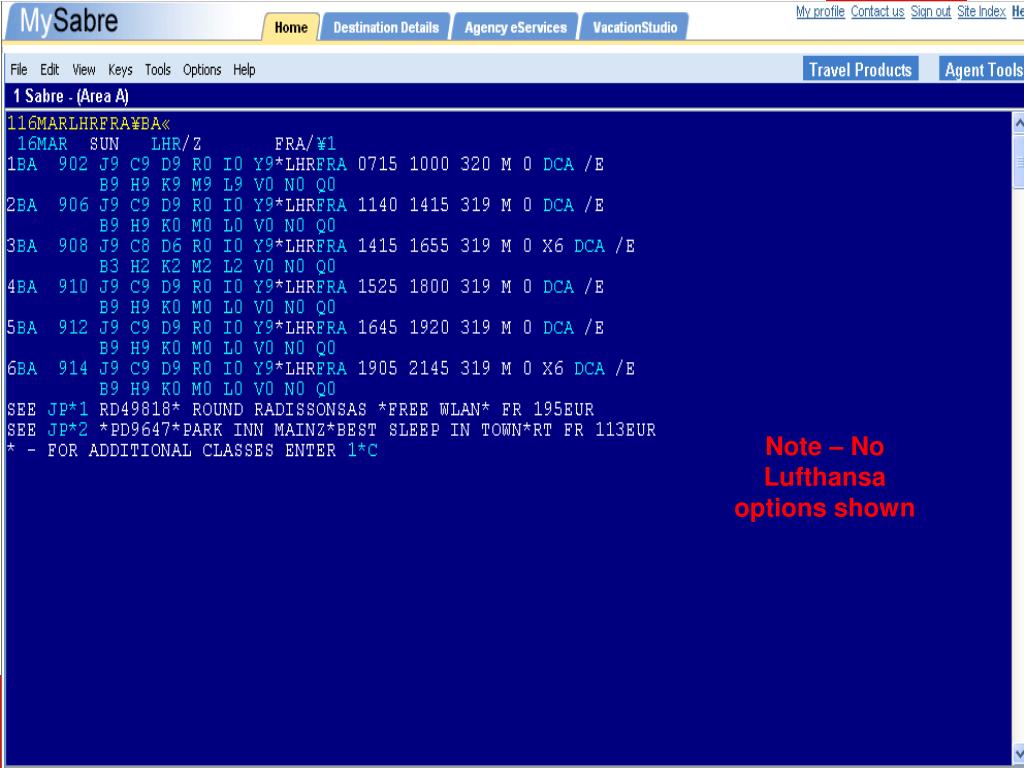Image resolution: width=1024 pixels, height=768 pixels.
Task: Click DCA in the BA 906 row
Action: [558, 205]
